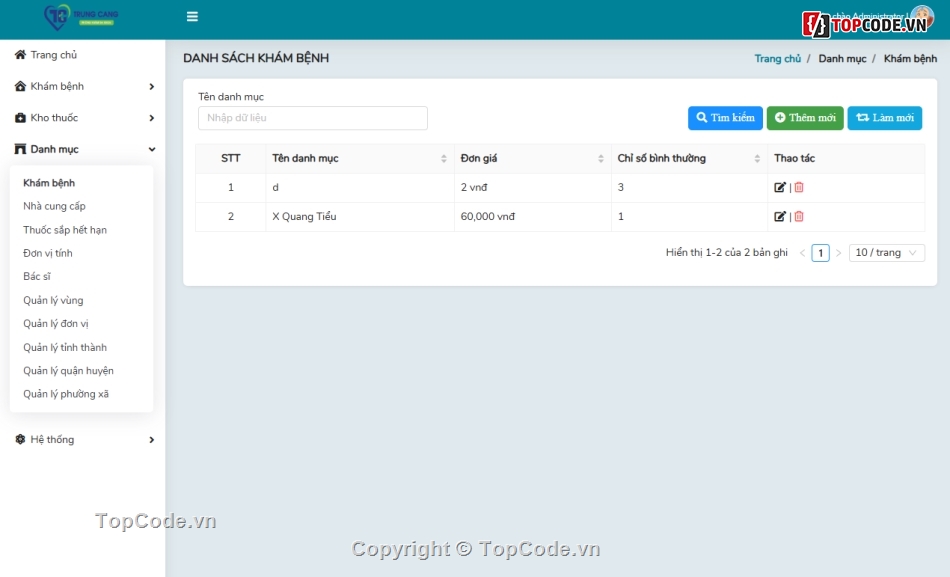Click the Khám bệnh sidebar icon
The height and width of the screenshot is (577, 950).
(x=20, y=86)
